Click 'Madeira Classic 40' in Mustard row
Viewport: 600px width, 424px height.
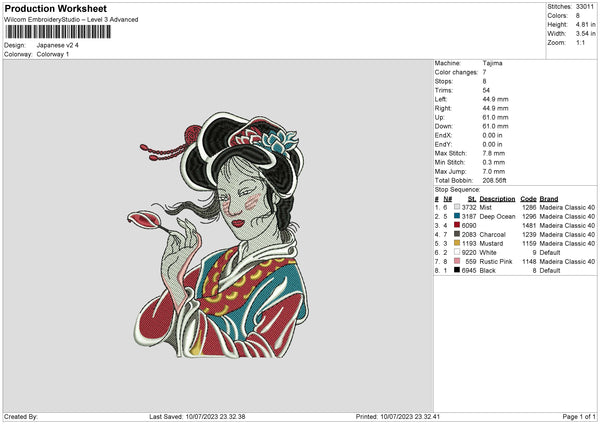click(567, 243)
